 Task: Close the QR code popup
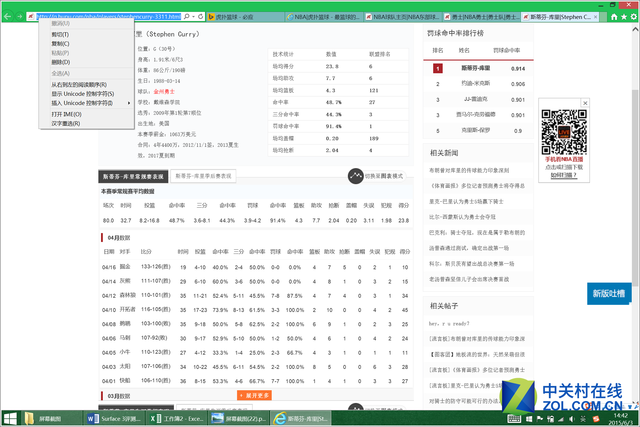tap(585, 103)
